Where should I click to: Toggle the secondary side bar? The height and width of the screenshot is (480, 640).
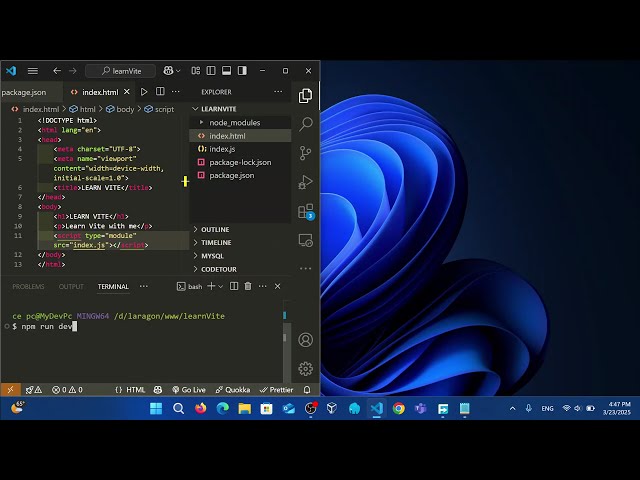pos(242,71)
